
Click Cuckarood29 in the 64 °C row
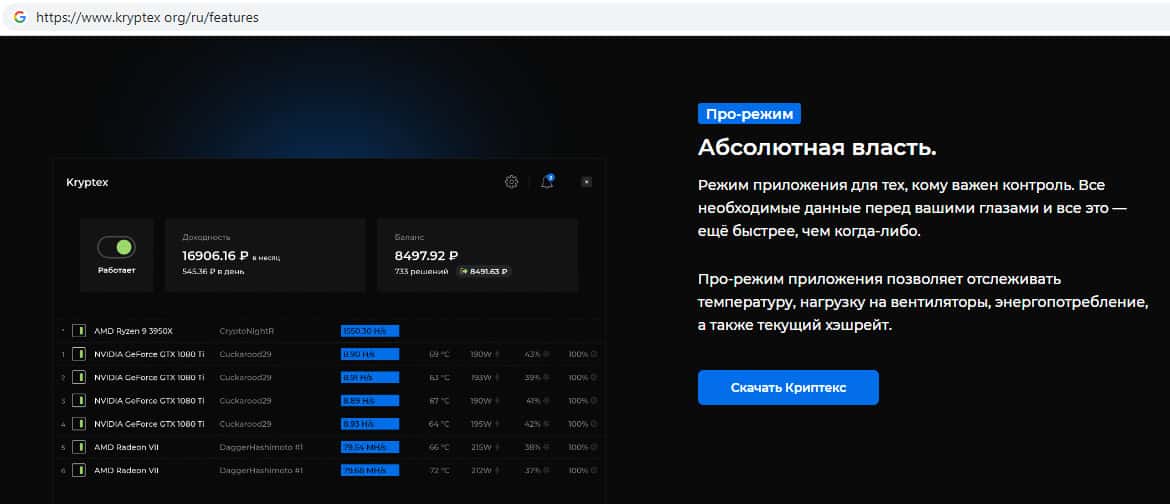pyautogui.click(x=245, y=423)
